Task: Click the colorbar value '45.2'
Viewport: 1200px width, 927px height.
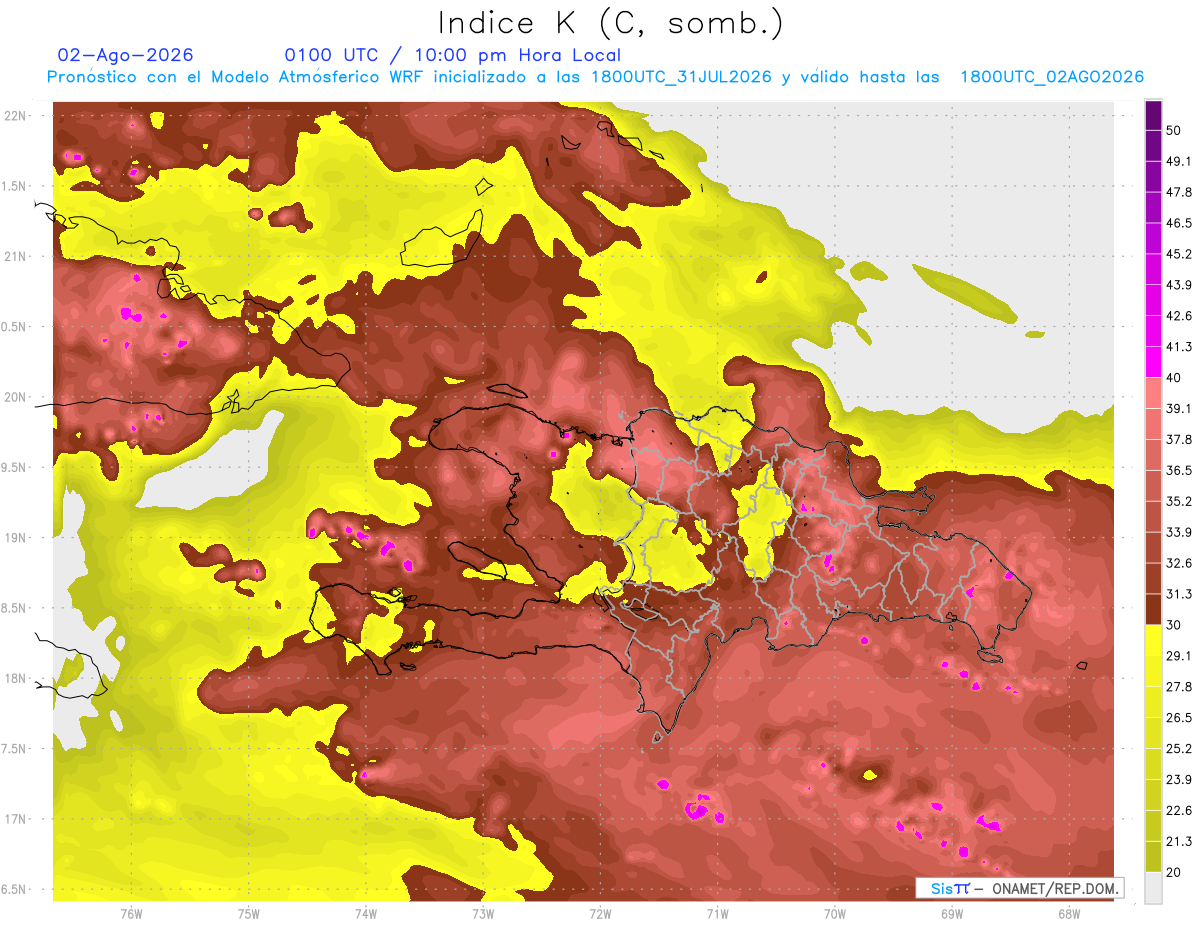Action: [1180, 254]
